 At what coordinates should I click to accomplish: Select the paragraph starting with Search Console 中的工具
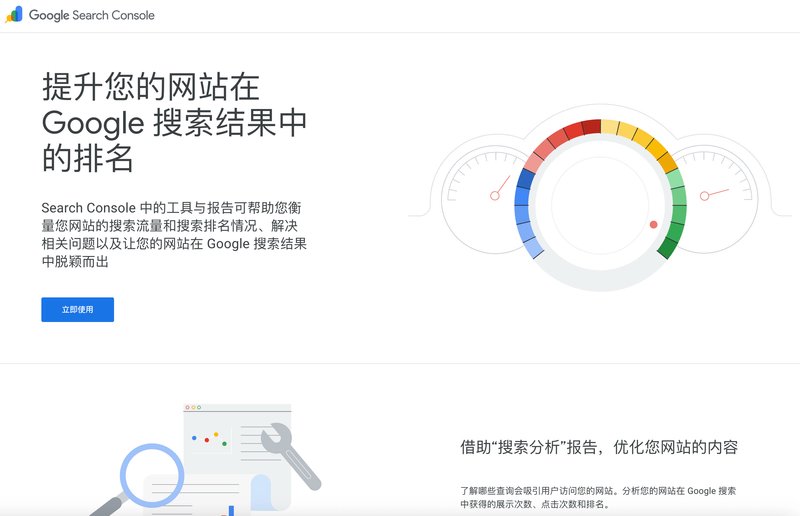click(x=174, y=234)
